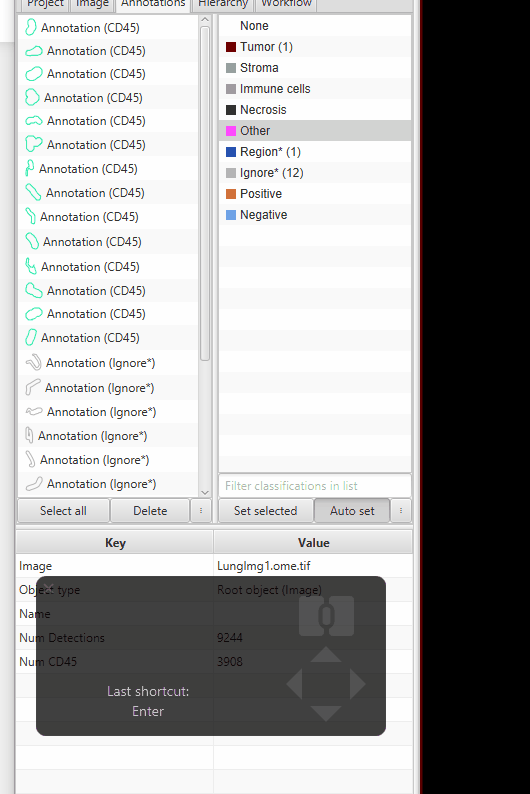The height and width of the screenshot is (794, 530).
Task: Click the magenta Other color swatch
Action: pos(231,131)
